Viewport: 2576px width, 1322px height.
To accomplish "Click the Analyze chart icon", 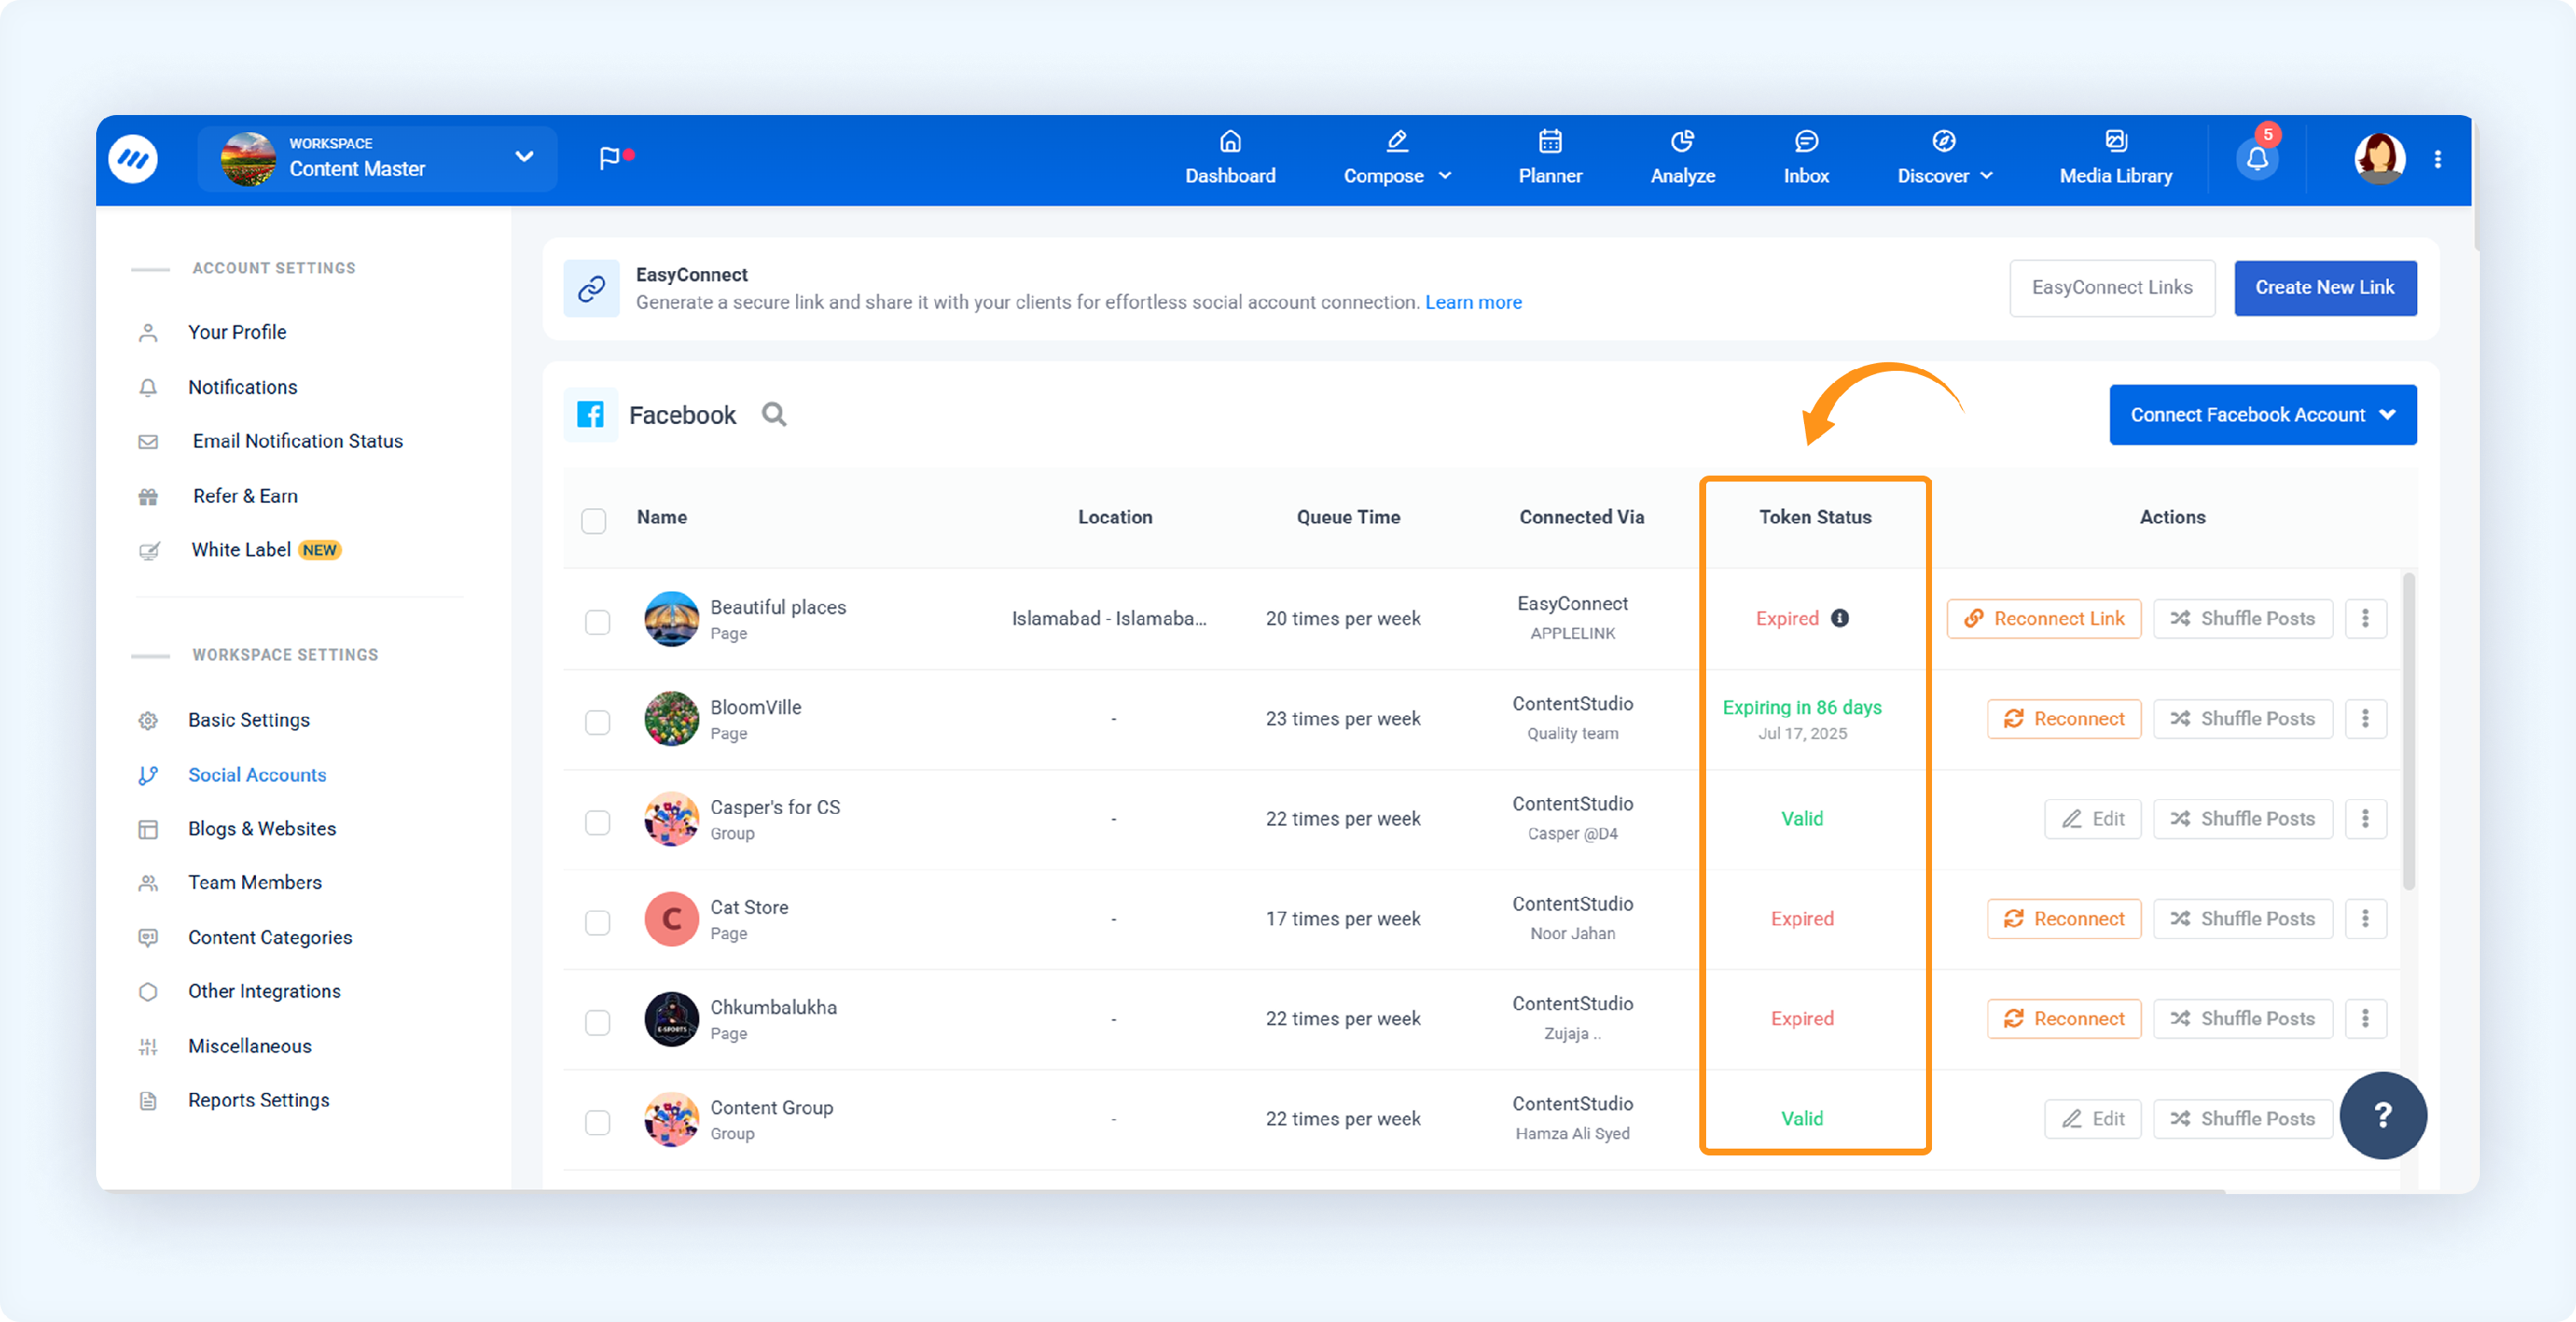I will point(1682,141).
